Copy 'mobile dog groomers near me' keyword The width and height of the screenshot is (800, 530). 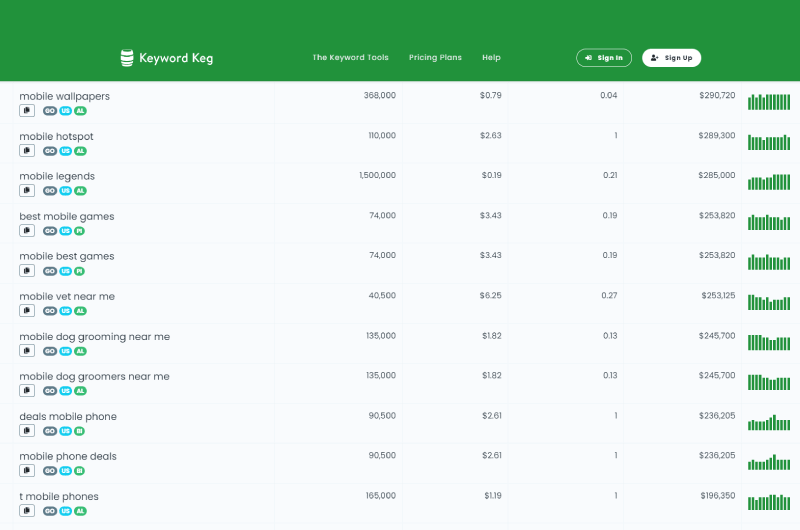[27, 391]
